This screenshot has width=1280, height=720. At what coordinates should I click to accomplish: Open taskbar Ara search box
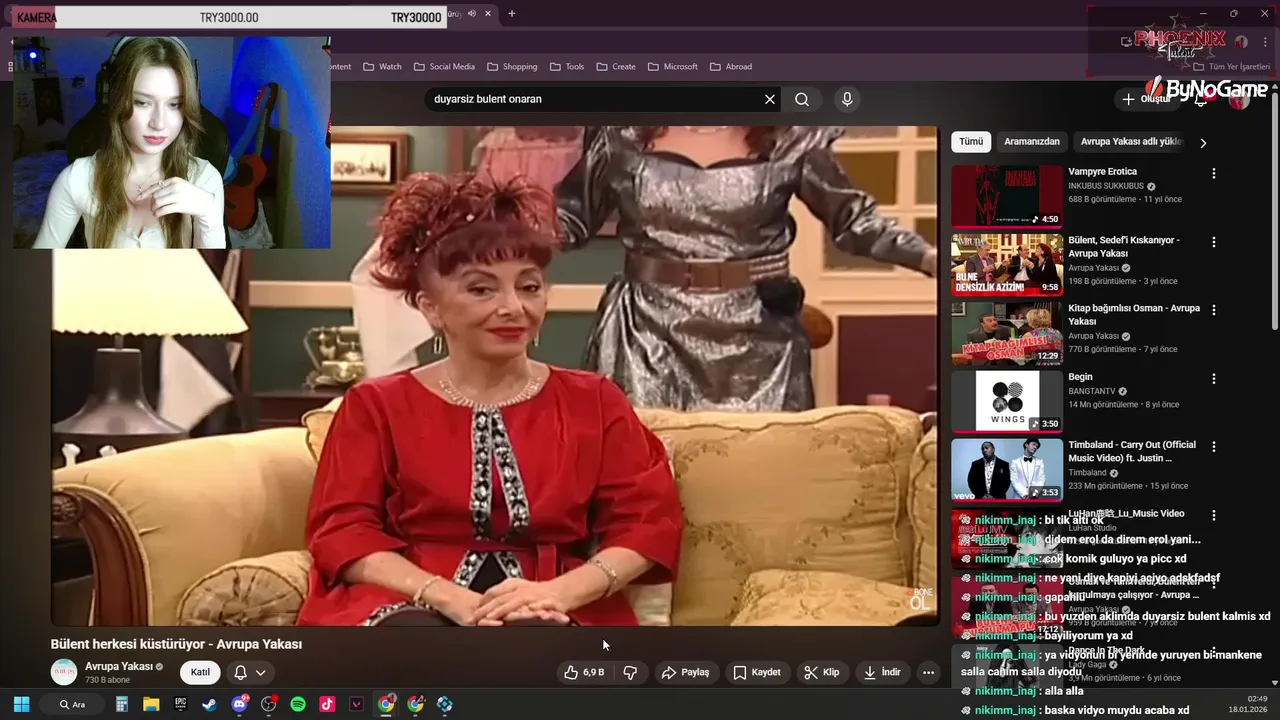(x=72, y=704)
